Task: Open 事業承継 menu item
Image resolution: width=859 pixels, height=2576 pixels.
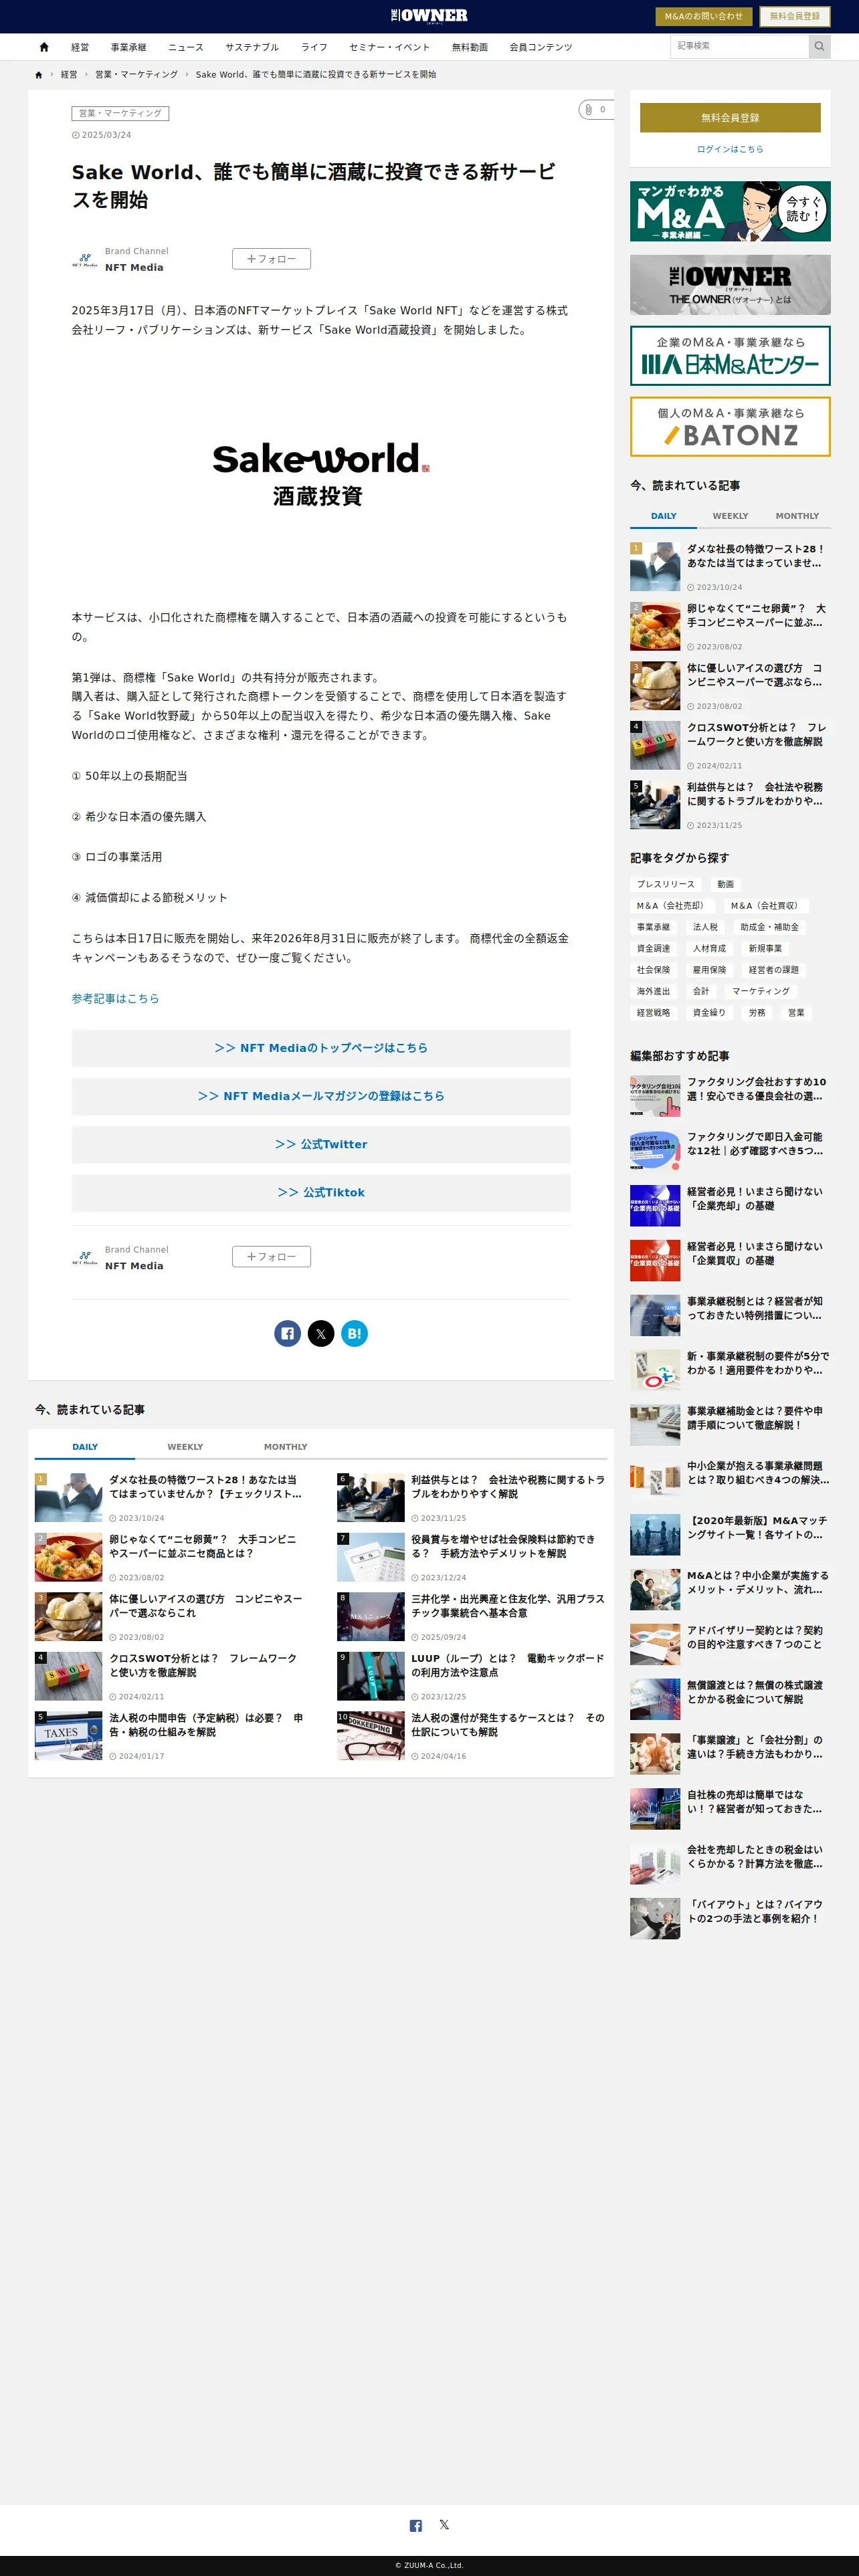Action: coord(128,47)
